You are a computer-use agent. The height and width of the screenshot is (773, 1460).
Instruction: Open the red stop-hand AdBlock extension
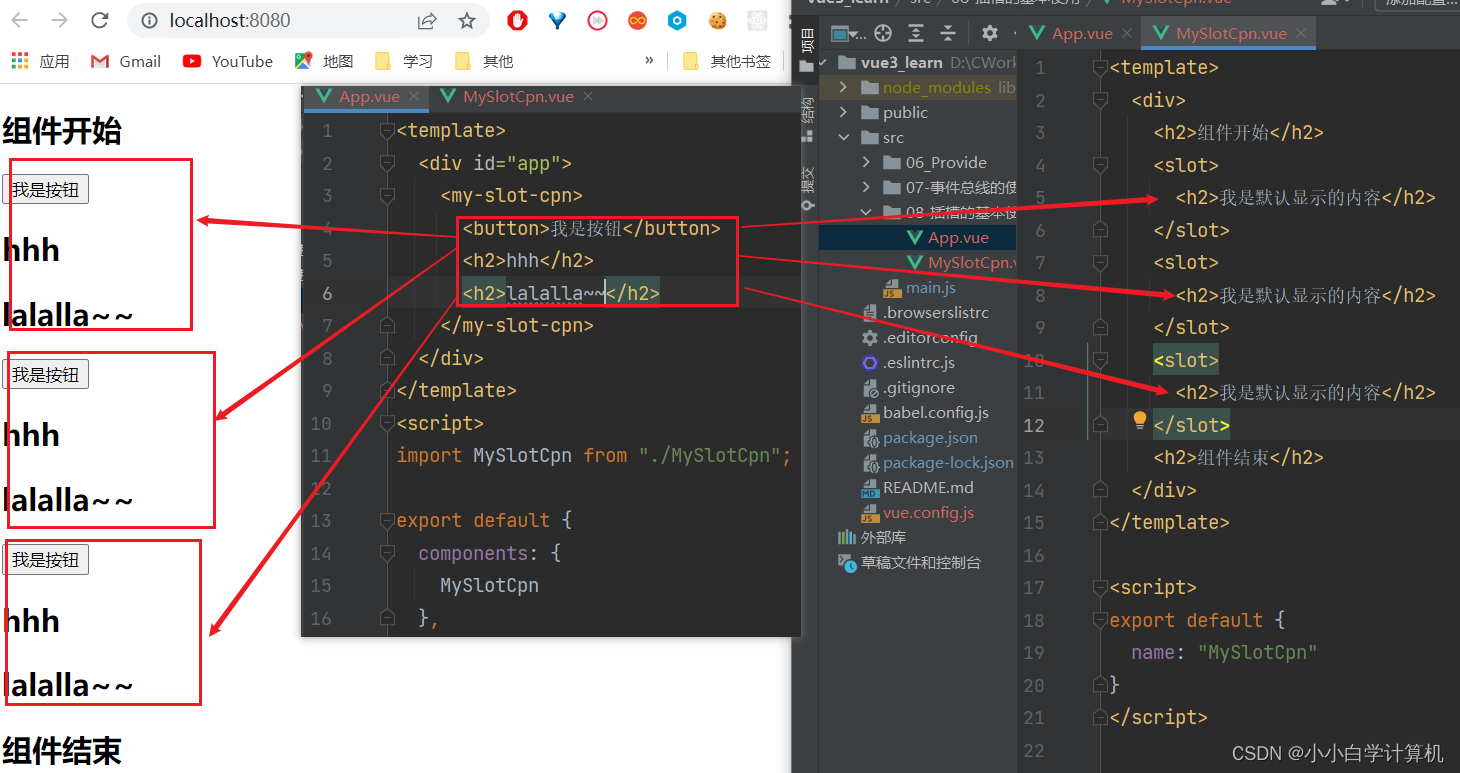pyautogui.click(x=517, y=20)
